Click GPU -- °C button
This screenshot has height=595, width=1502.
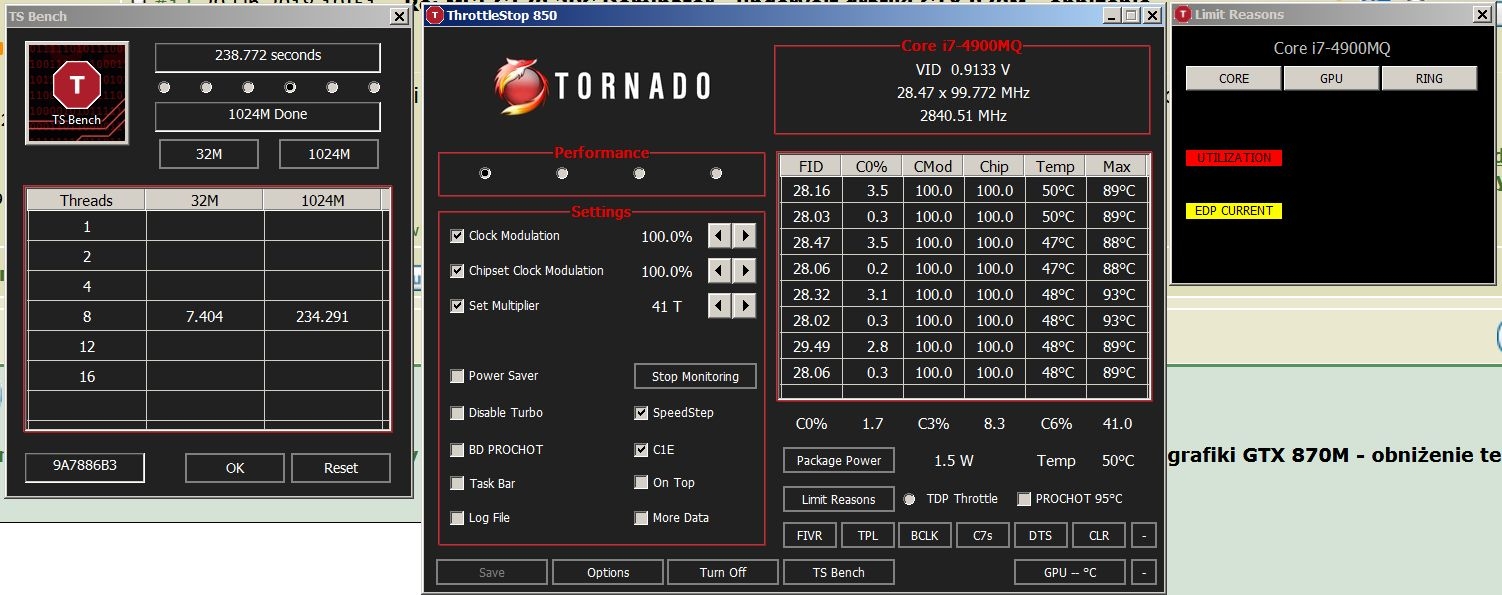click(x=1070, y=572)
